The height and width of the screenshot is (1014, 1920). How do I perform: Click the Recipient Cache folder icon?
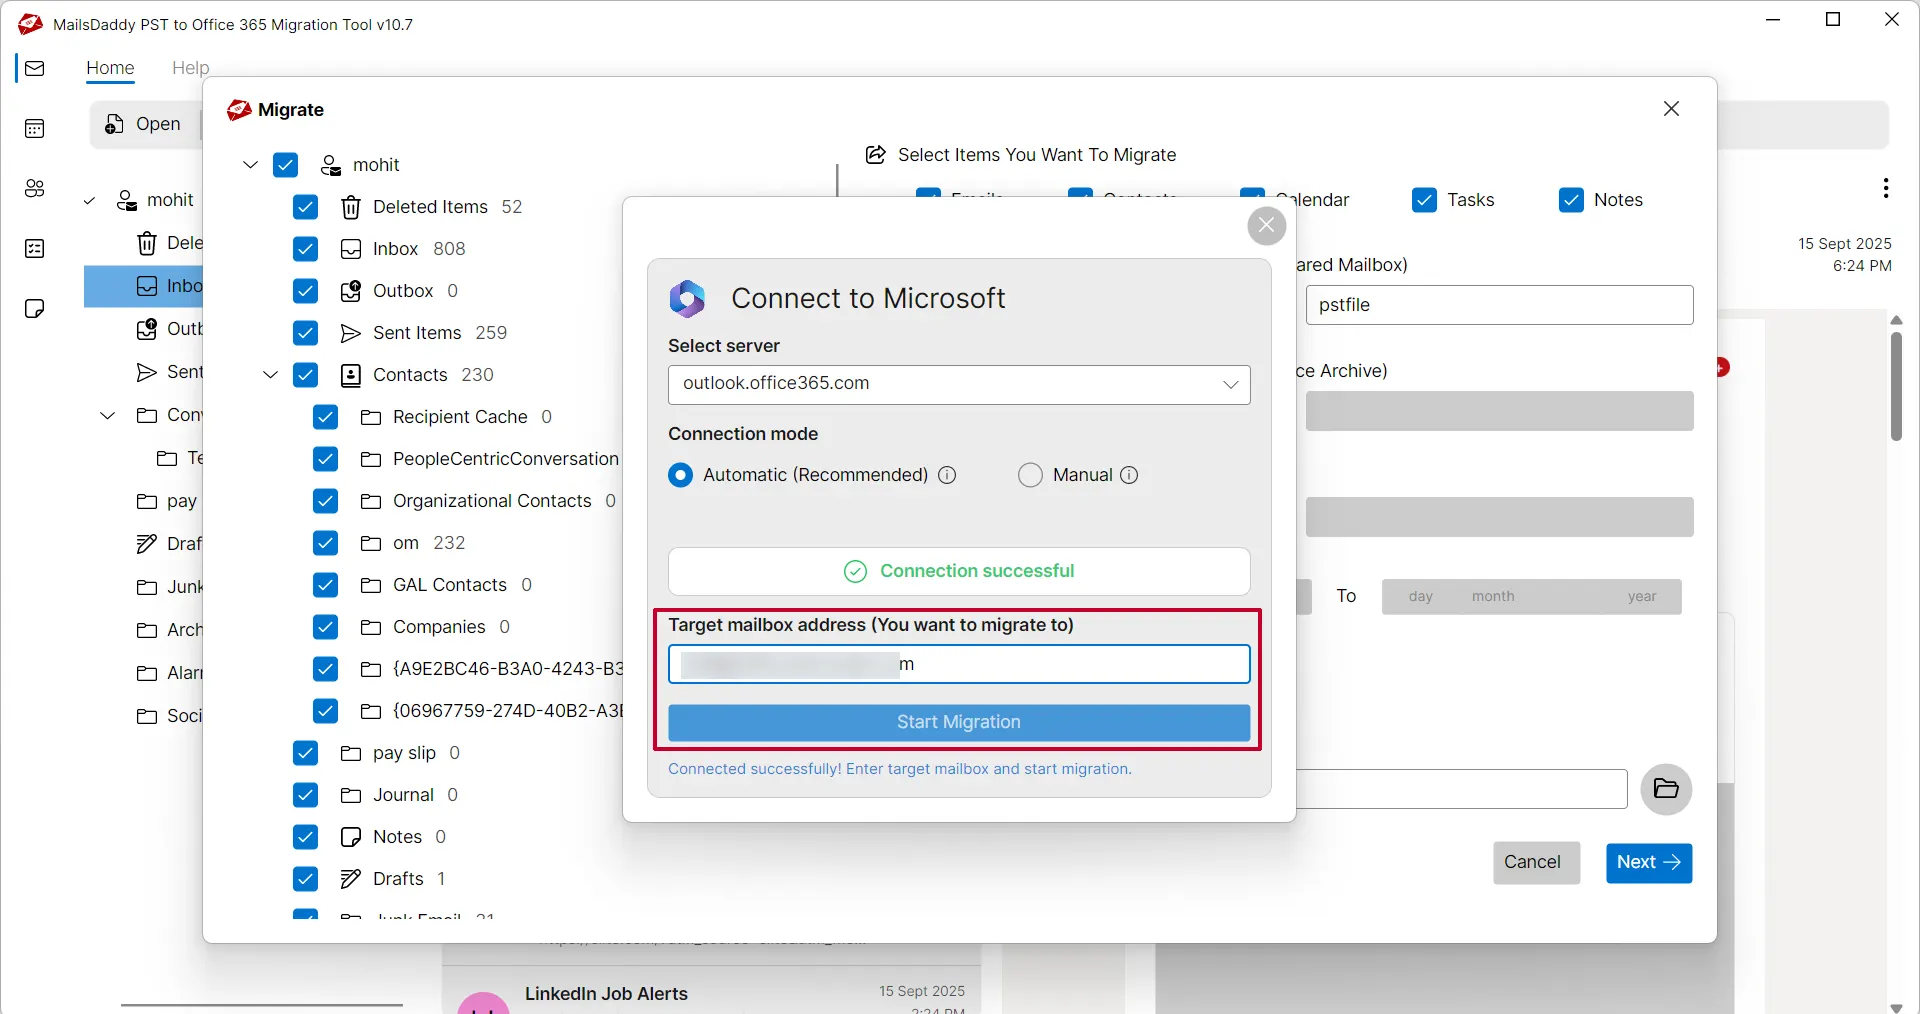click(x=371, y=417)
